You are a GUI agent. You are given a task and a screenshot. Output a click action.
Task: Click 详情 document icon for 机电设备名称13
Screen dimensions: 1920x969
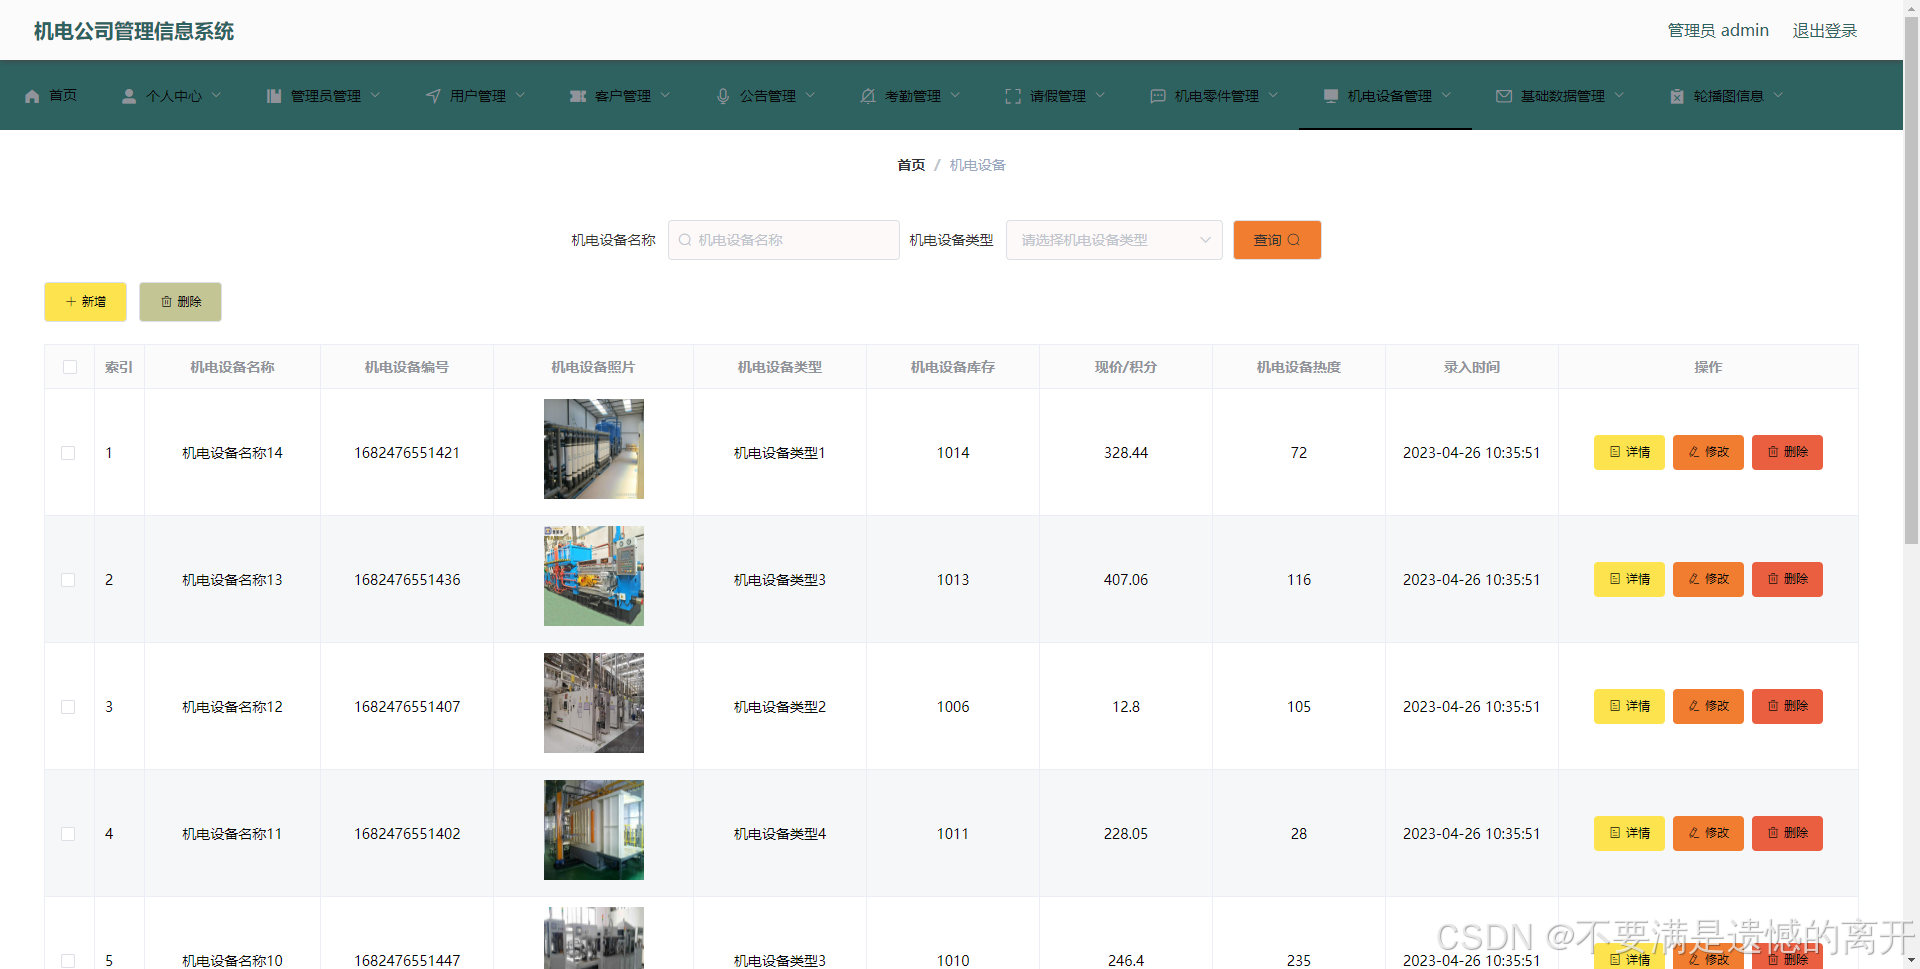1615,579
